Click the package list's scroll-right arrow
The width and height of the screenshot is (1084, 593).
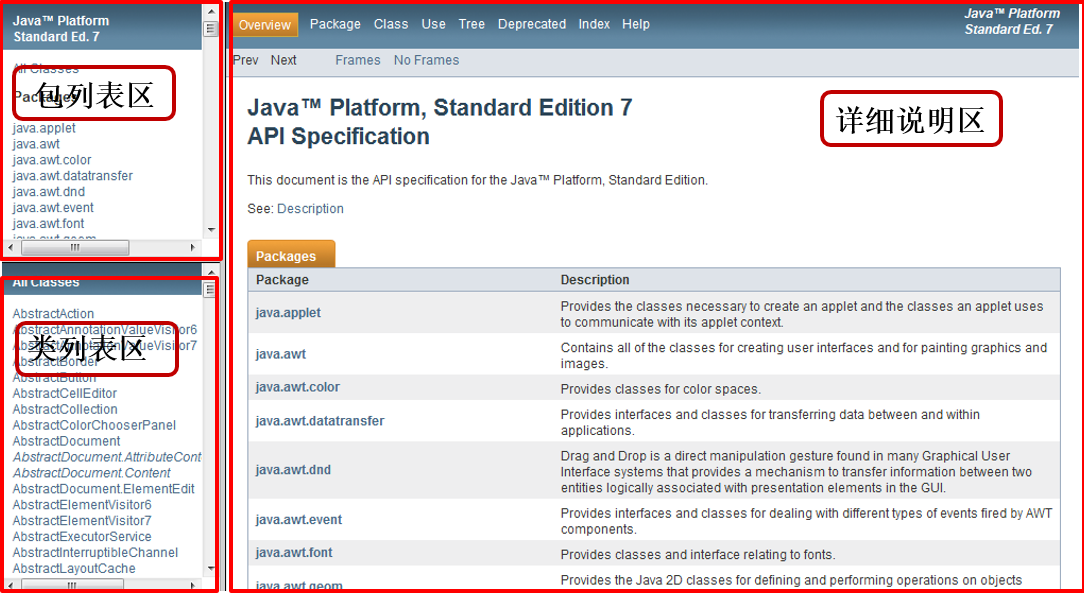pyautogui.click(x=193, y=247)
